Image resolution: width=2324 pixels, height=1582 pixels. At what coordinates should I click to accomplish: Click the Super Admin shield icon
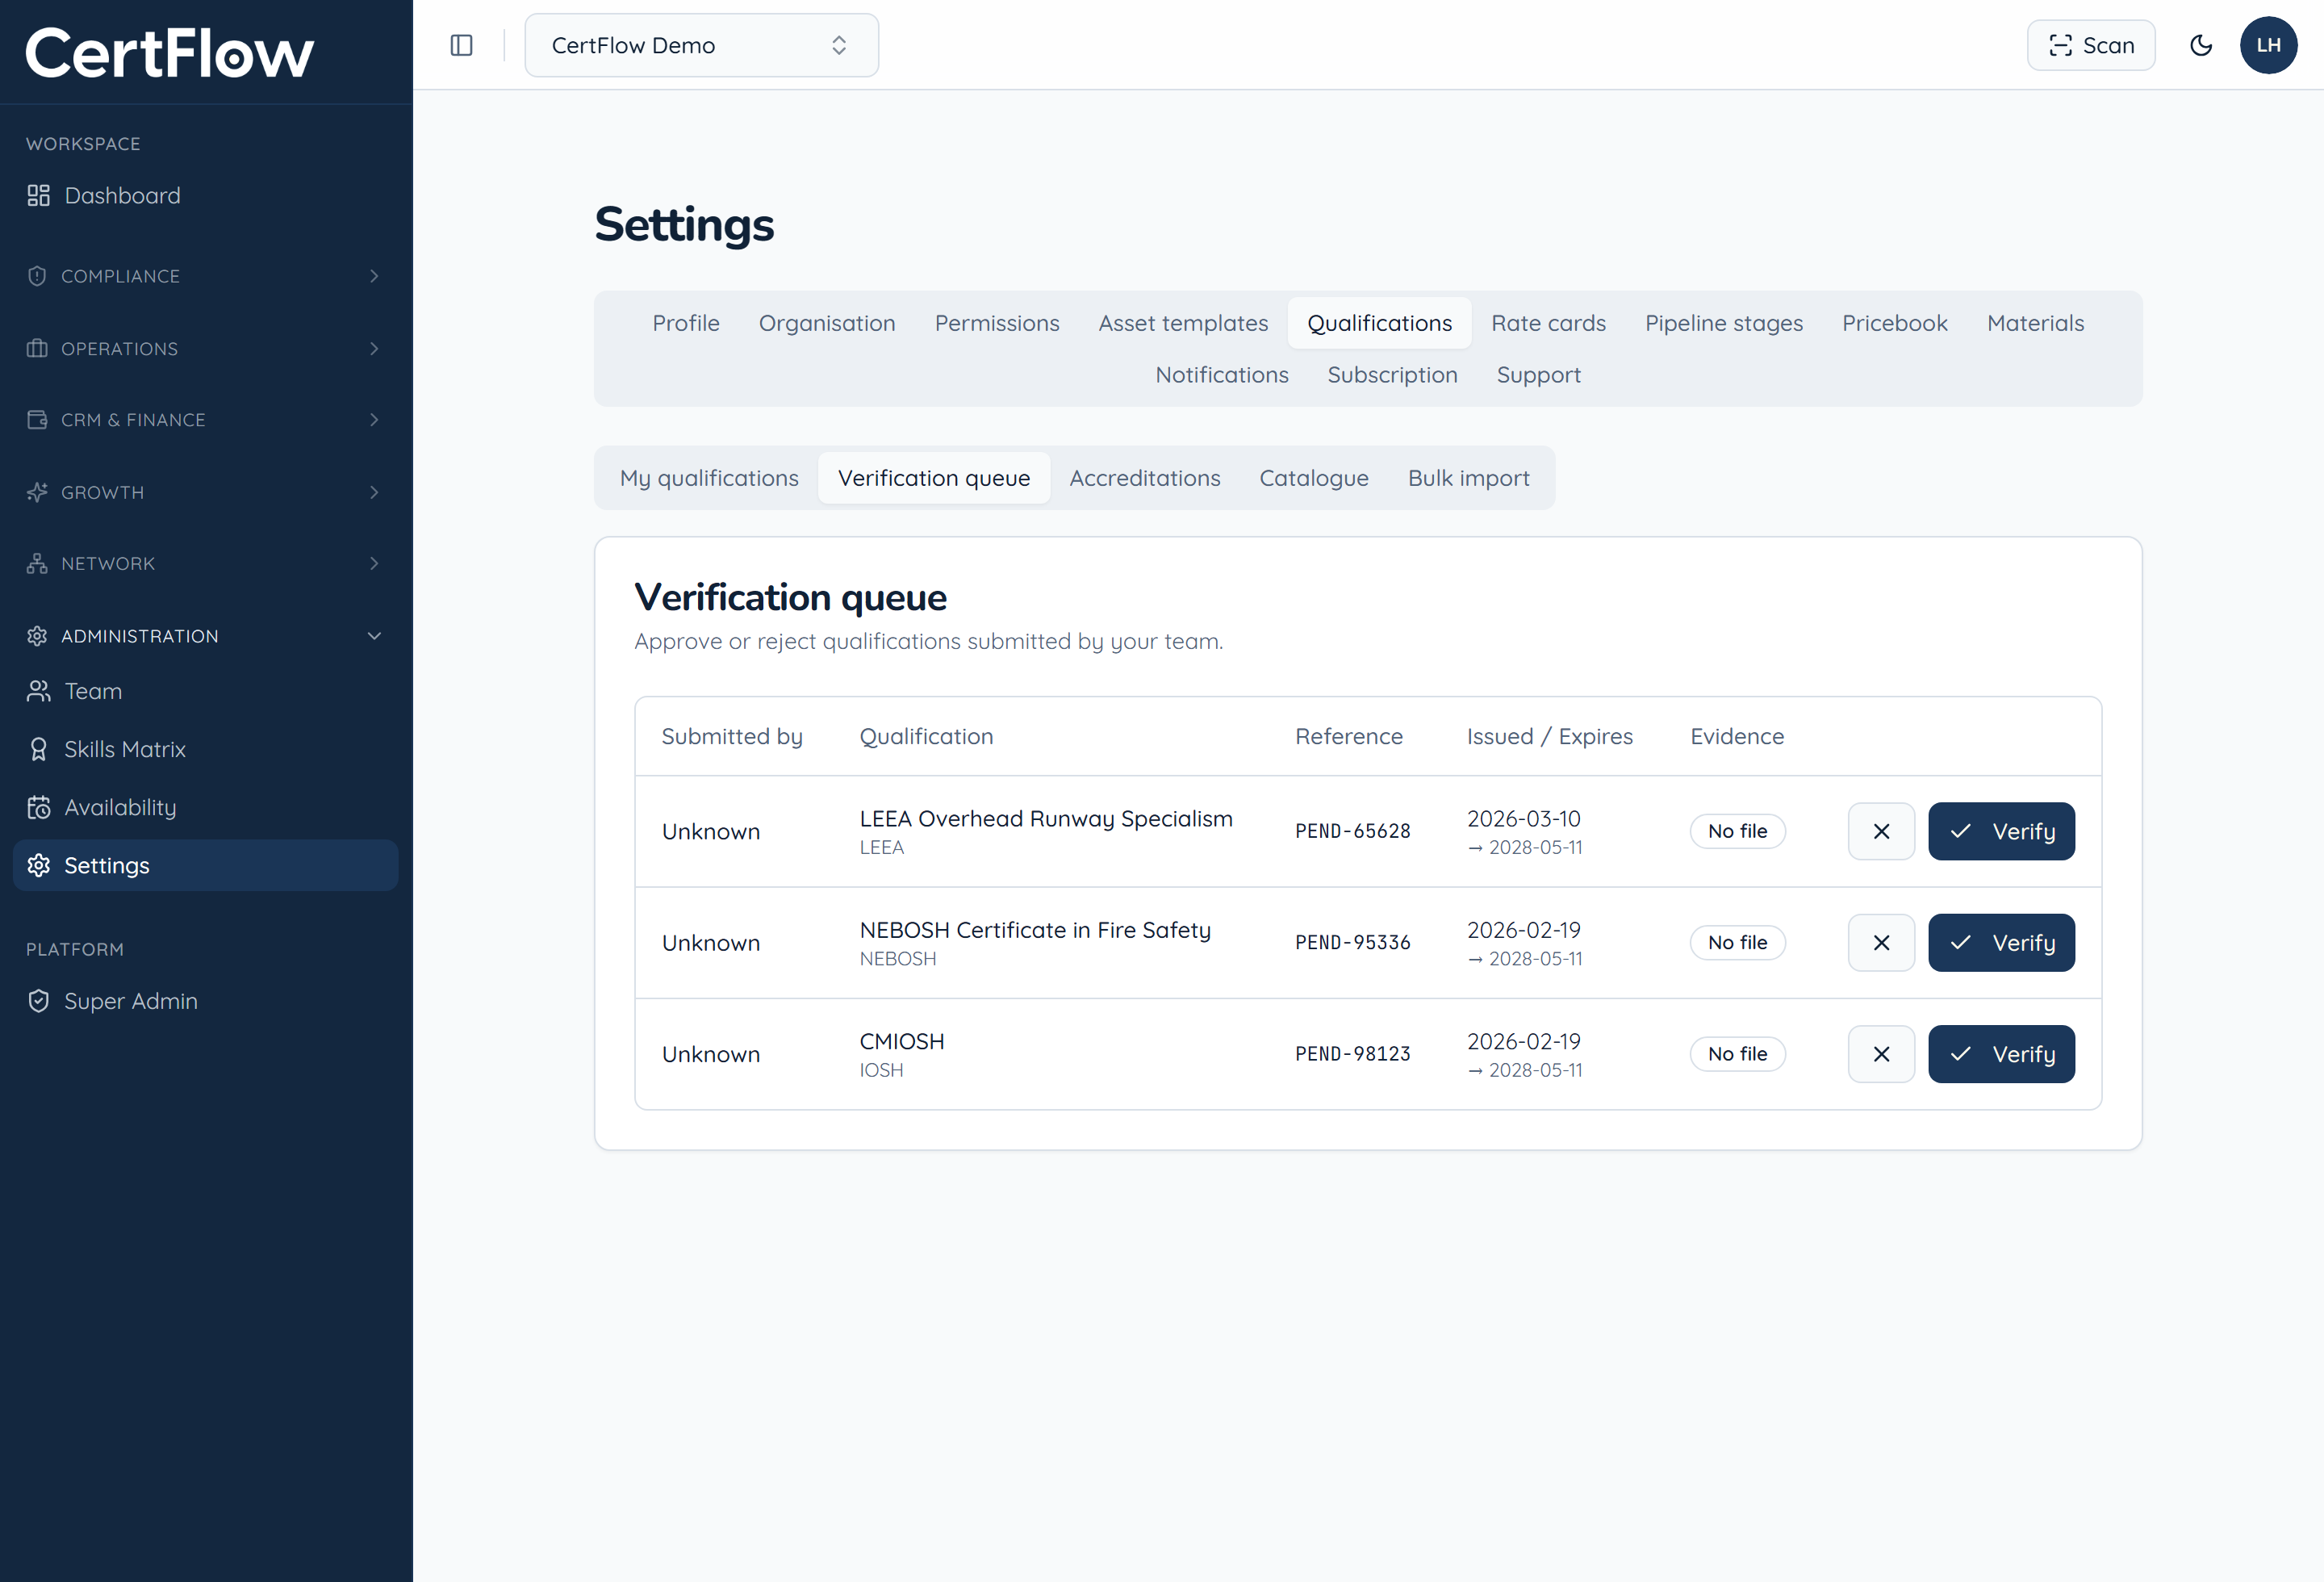38,1001
